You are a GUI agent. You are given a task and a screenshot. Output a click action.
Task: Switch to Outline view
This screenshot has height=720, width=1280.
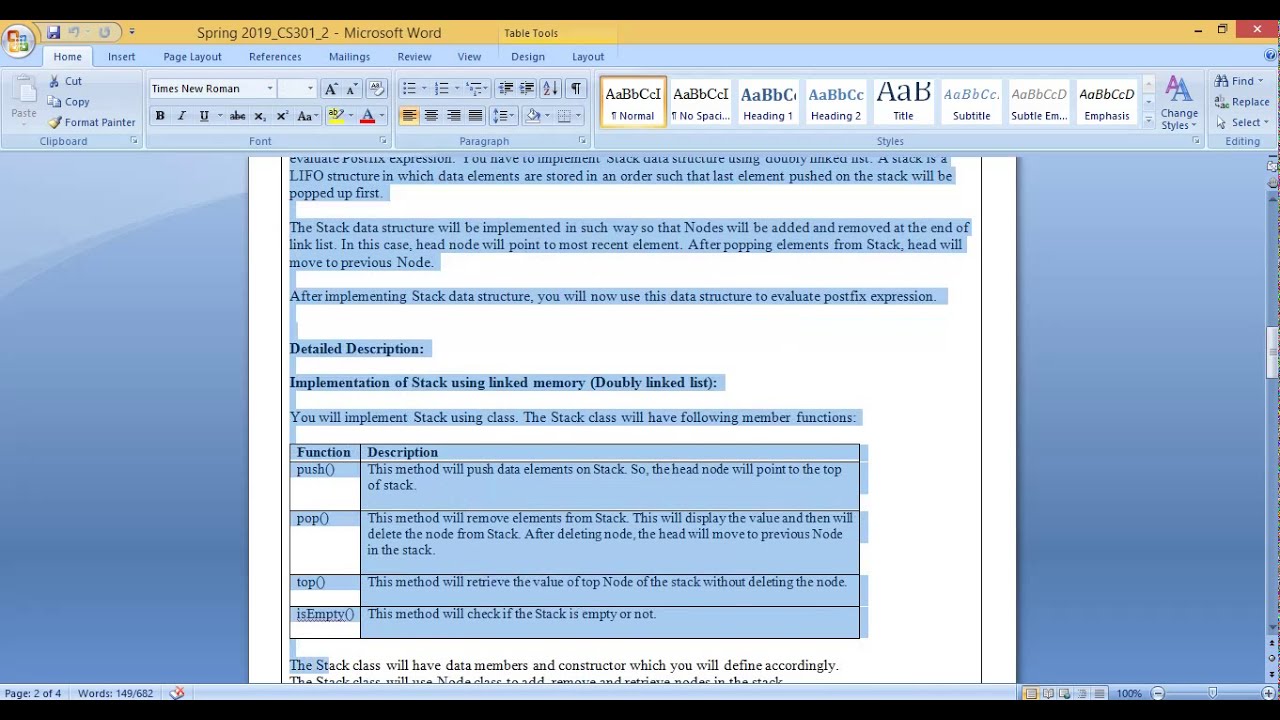[1082, 693]
